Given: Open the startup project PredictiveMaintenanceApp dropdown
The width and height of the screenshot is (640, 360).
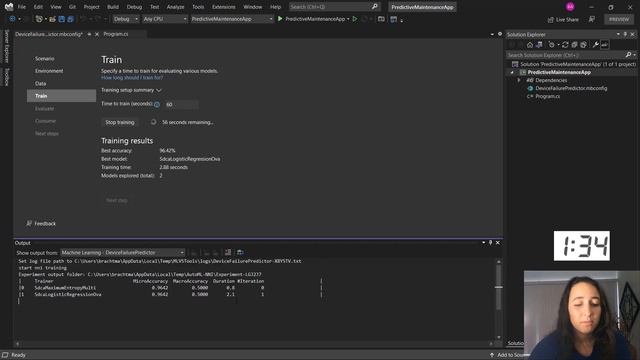Looking at the screenshot, I should click(232, 19).
